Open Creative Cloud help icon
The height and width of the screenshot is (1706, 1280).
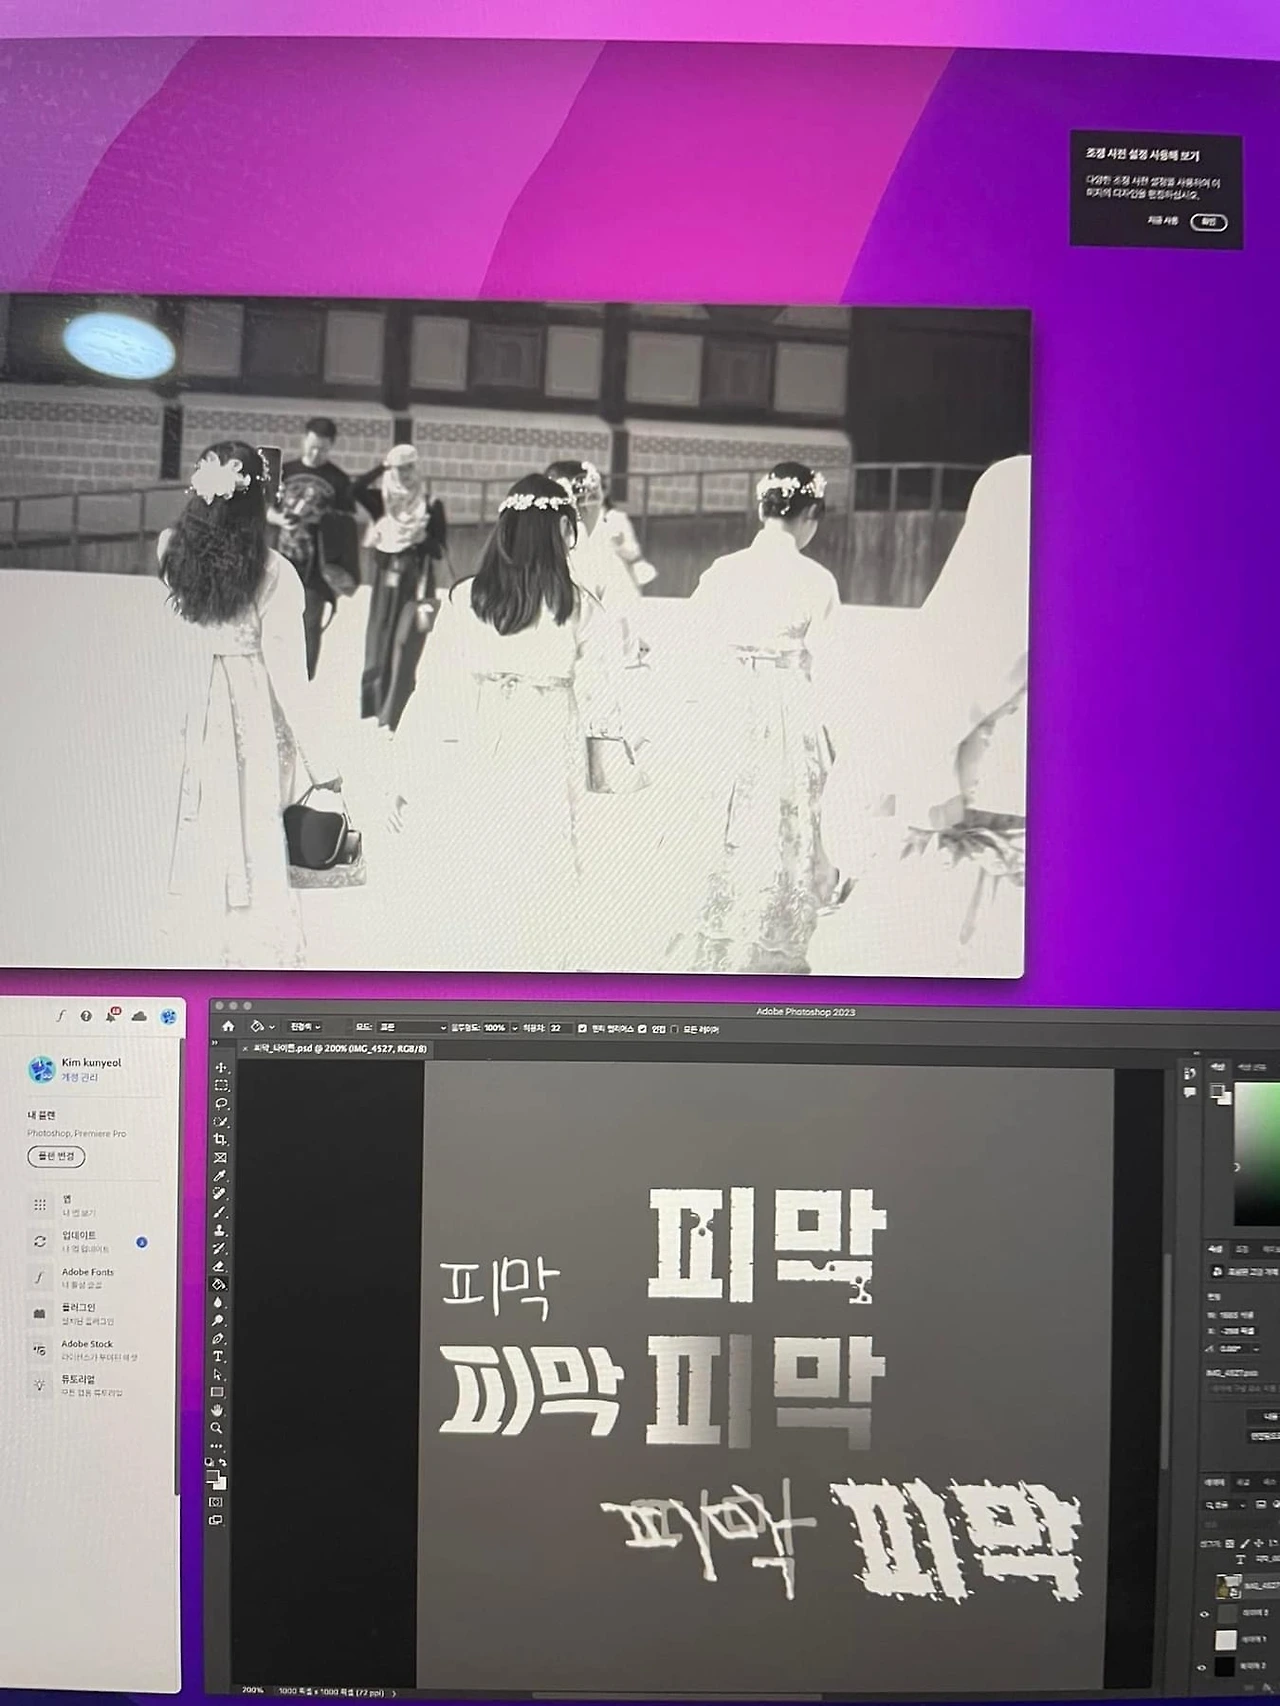pos(86,1016)
